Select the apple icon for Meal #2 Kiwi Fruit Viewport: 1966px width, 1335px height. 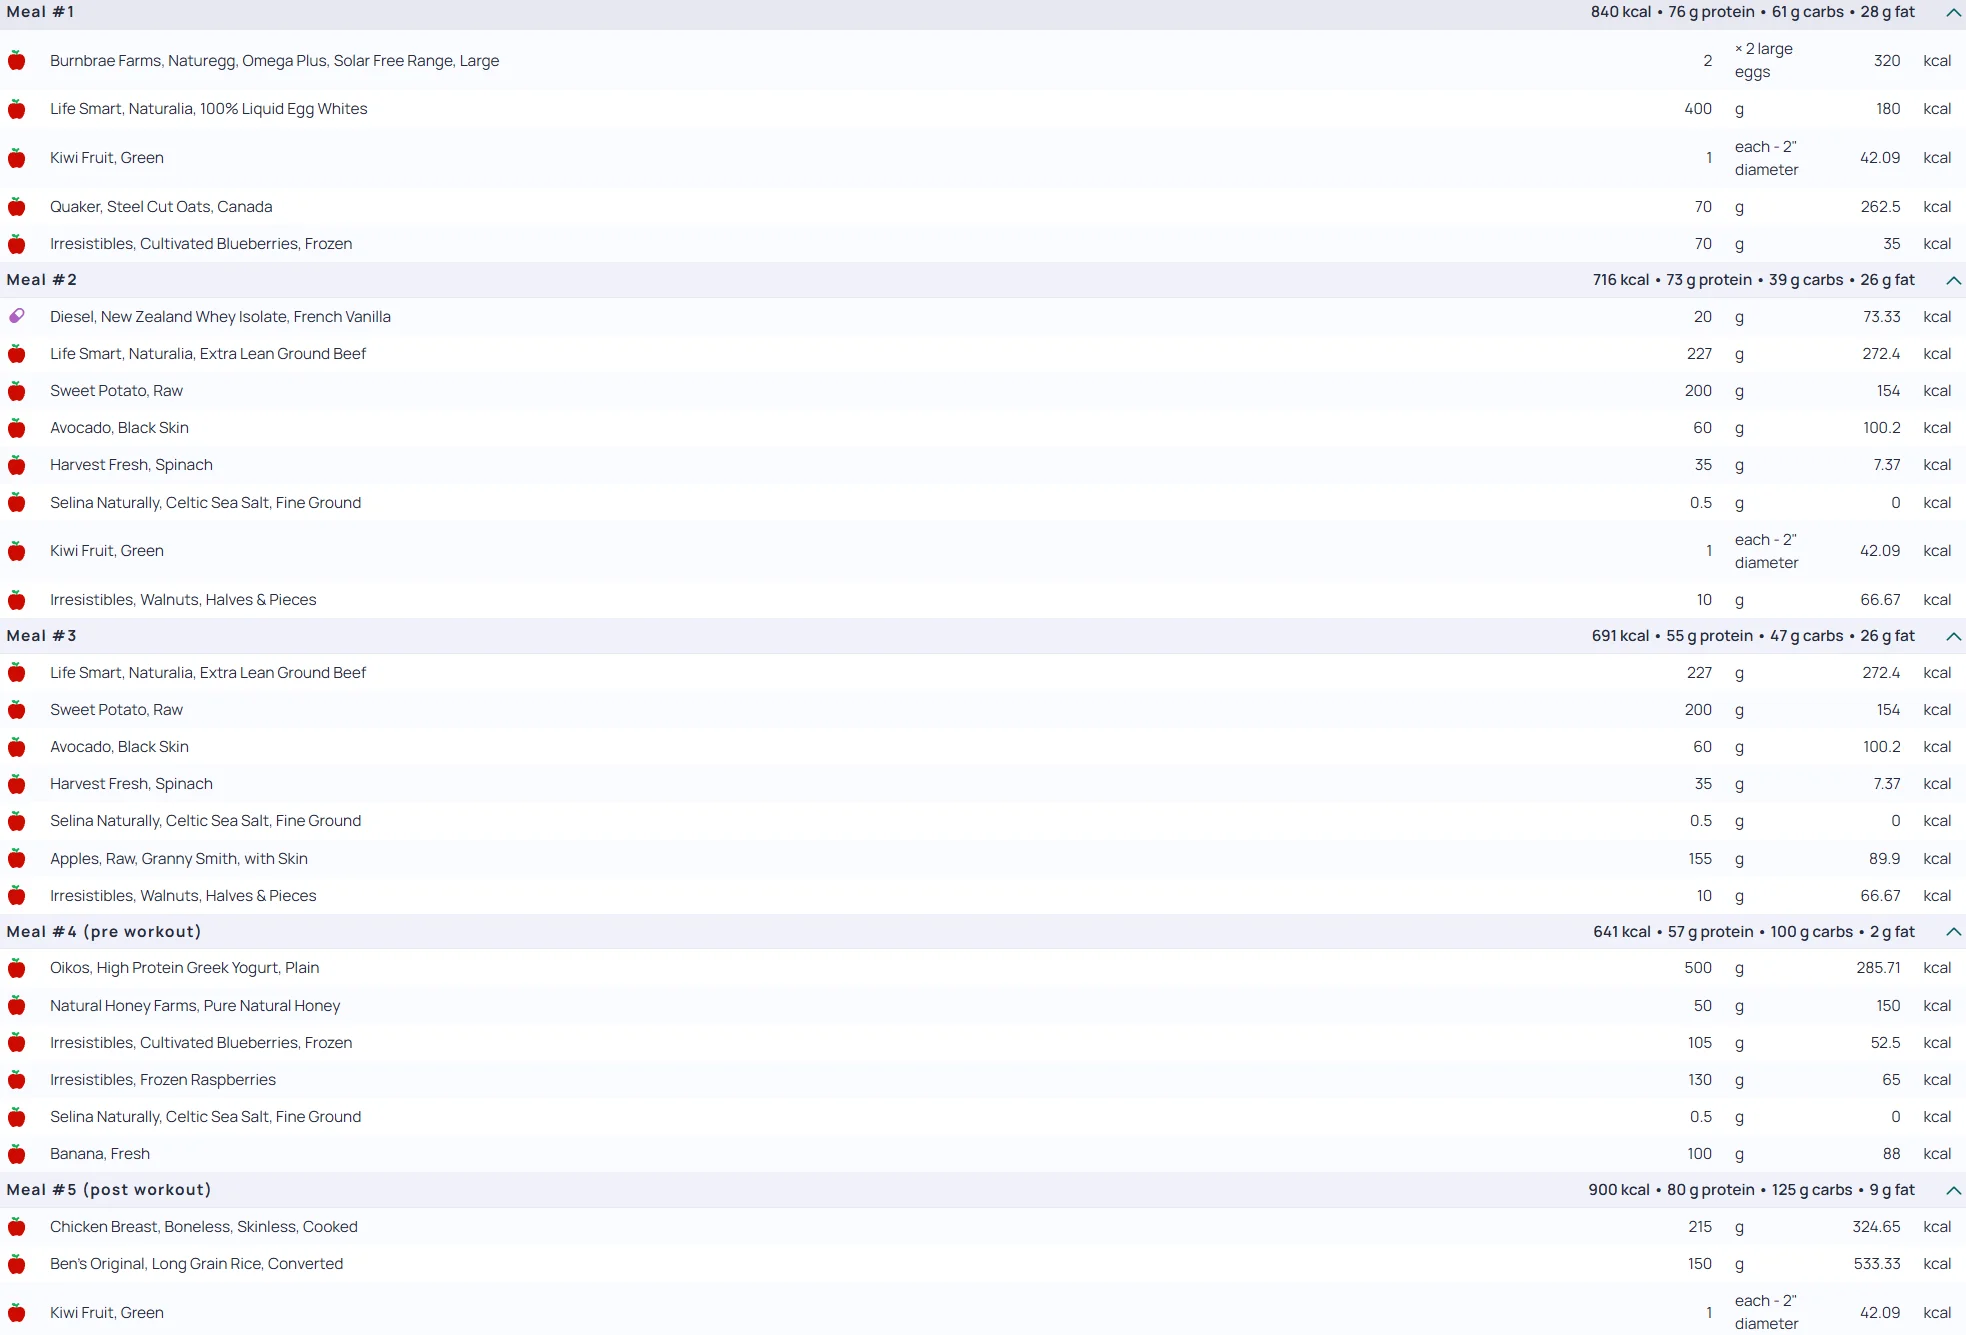17,551
